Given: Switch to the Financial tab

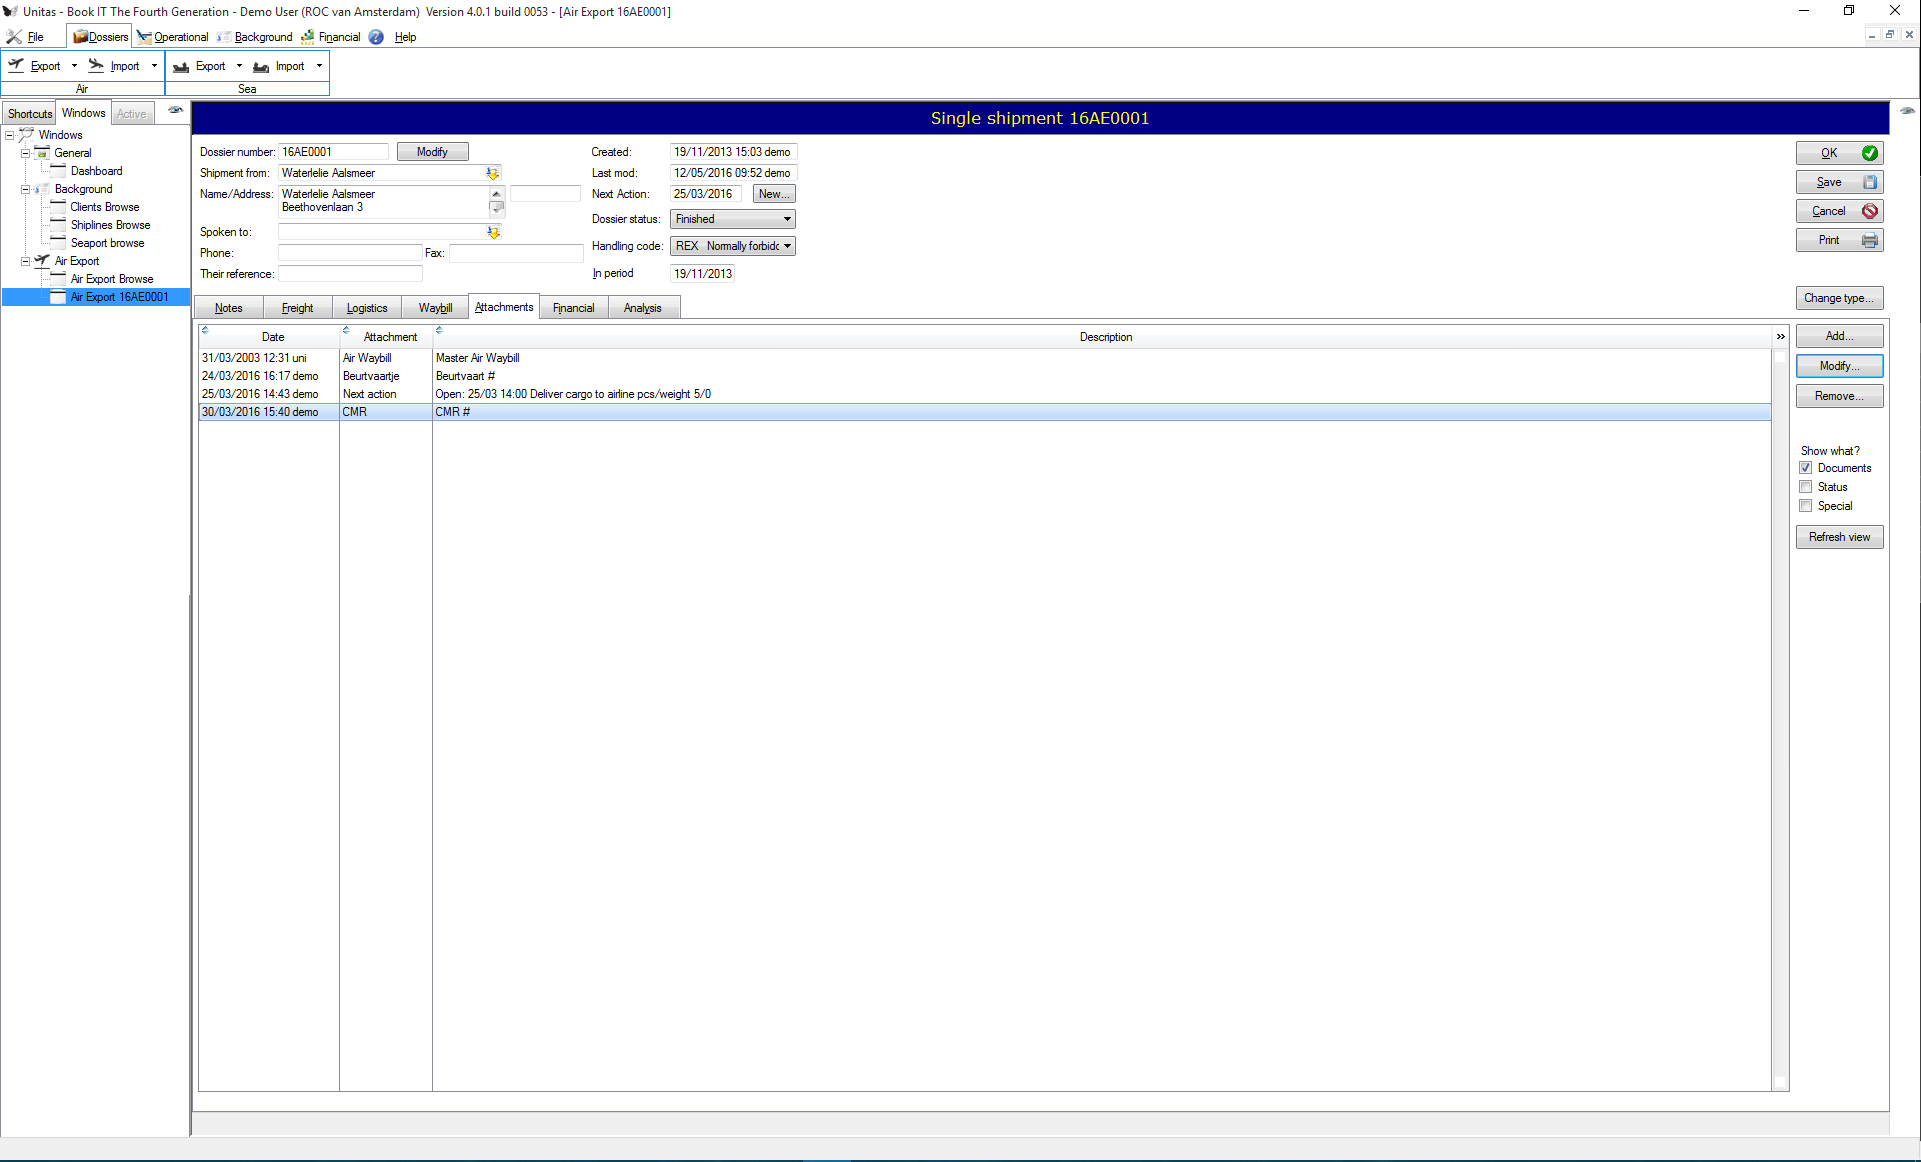Looking at the screenshot, I should [573, 308].
